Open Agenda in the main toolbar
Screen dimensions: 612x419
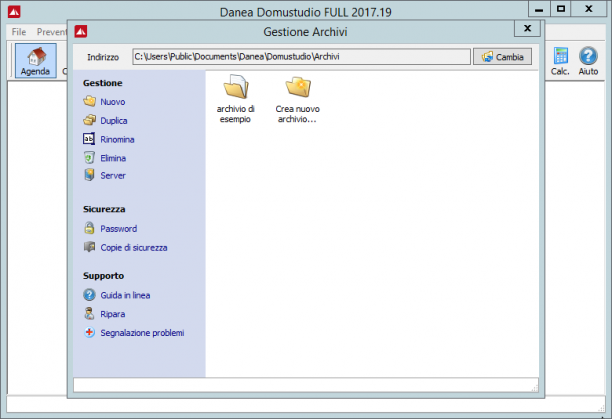[36, 61]
